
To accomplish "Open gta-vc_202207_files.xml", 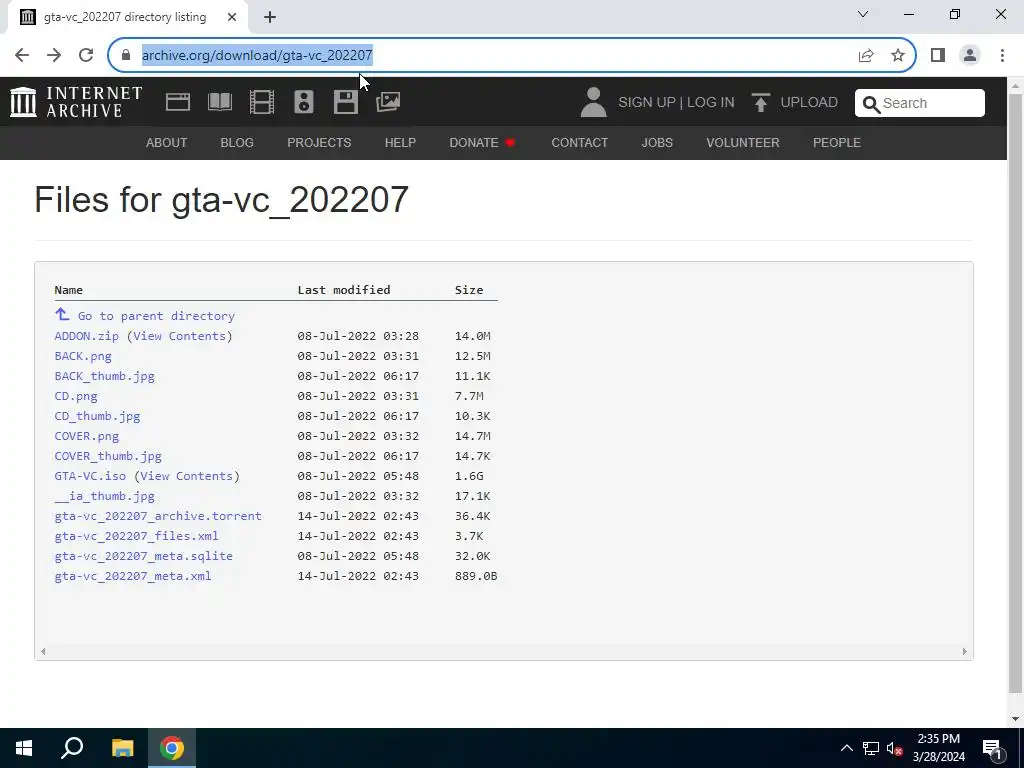I will tap(136, 536).
